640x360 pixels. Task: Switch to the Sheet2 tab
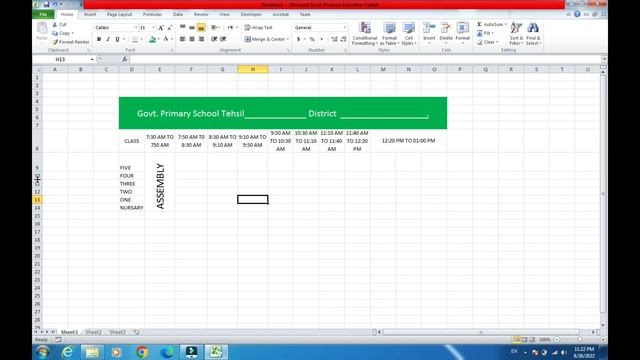(x=93, y=332)
